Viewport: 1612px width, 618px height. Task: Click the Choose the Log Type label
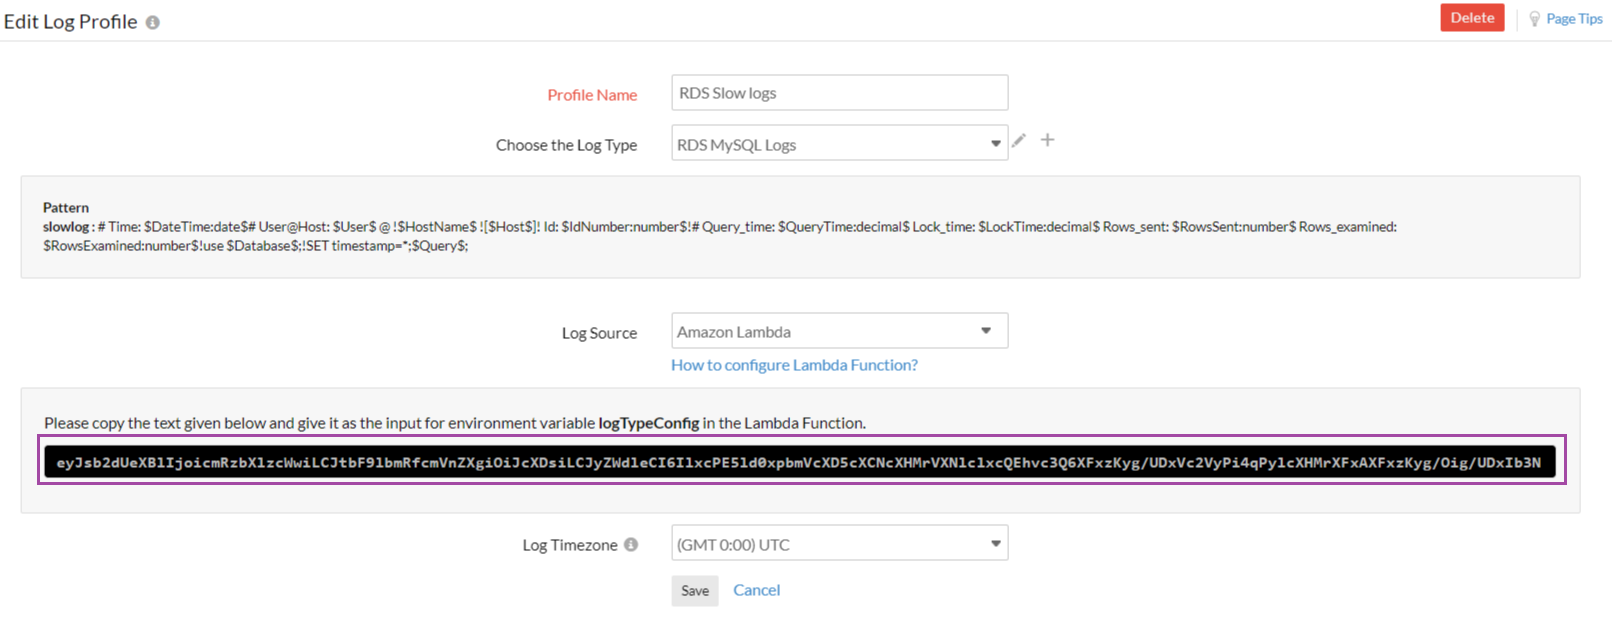pos(566,145)
